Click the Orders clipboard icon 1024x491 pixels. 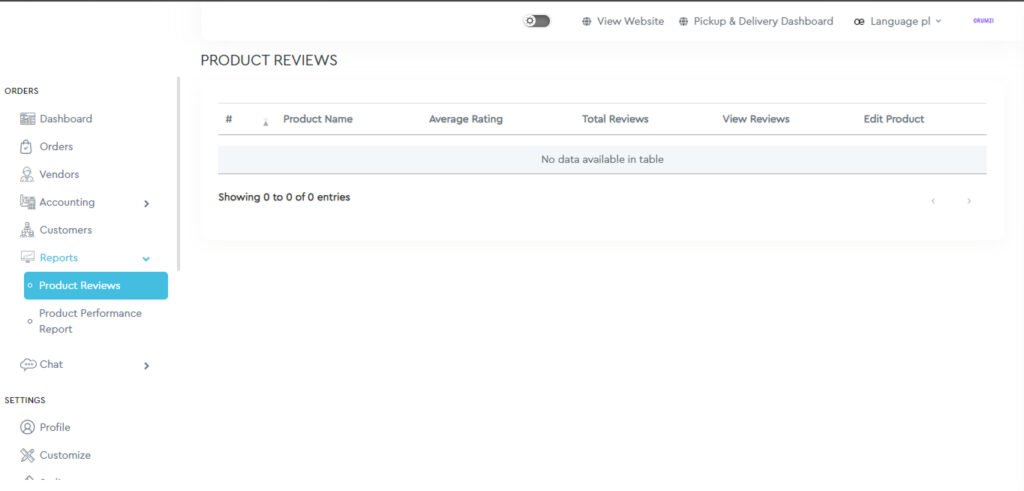pyautogui.click(x=27, y=147)
